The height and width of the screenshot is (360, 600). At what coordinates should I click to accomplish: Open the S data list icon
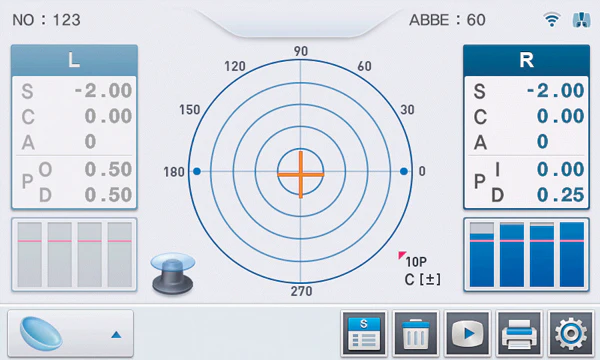364,334
